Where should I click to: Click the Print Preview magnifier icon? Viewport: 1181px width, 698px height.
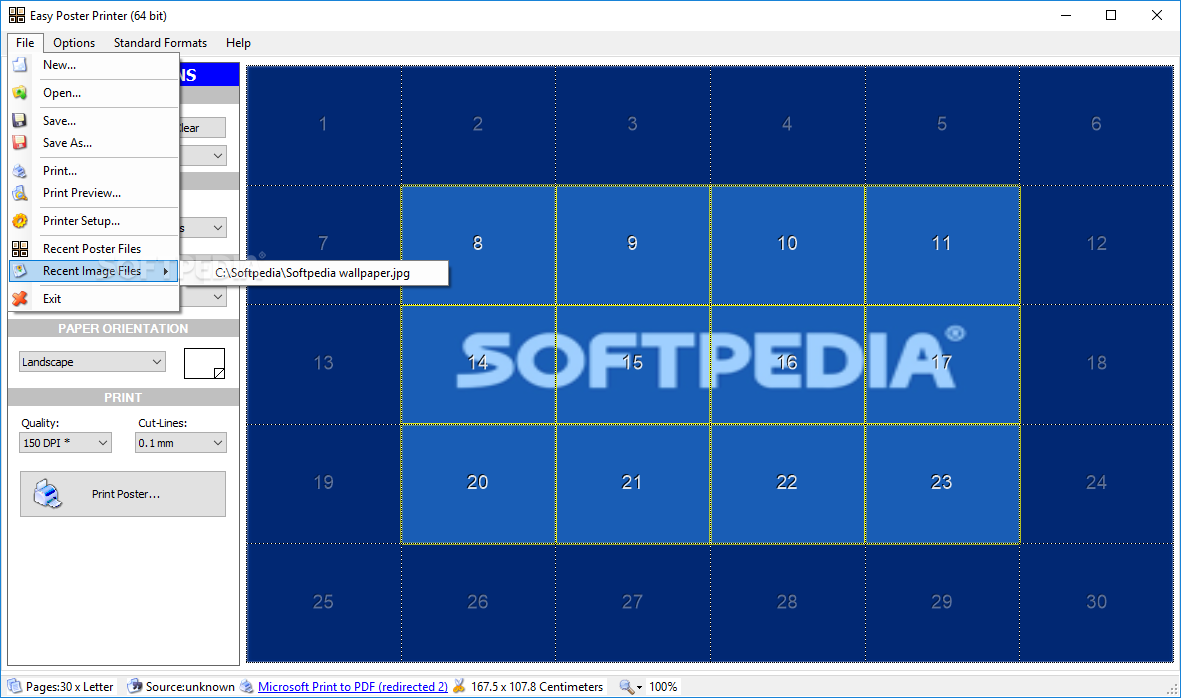[x=20, y=193]
